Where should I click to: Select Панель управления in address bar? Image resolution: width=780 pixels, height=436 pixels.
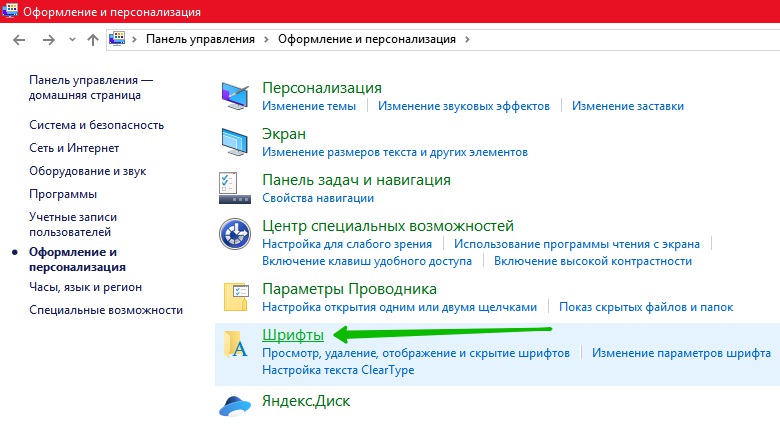(x=200, y=39)
